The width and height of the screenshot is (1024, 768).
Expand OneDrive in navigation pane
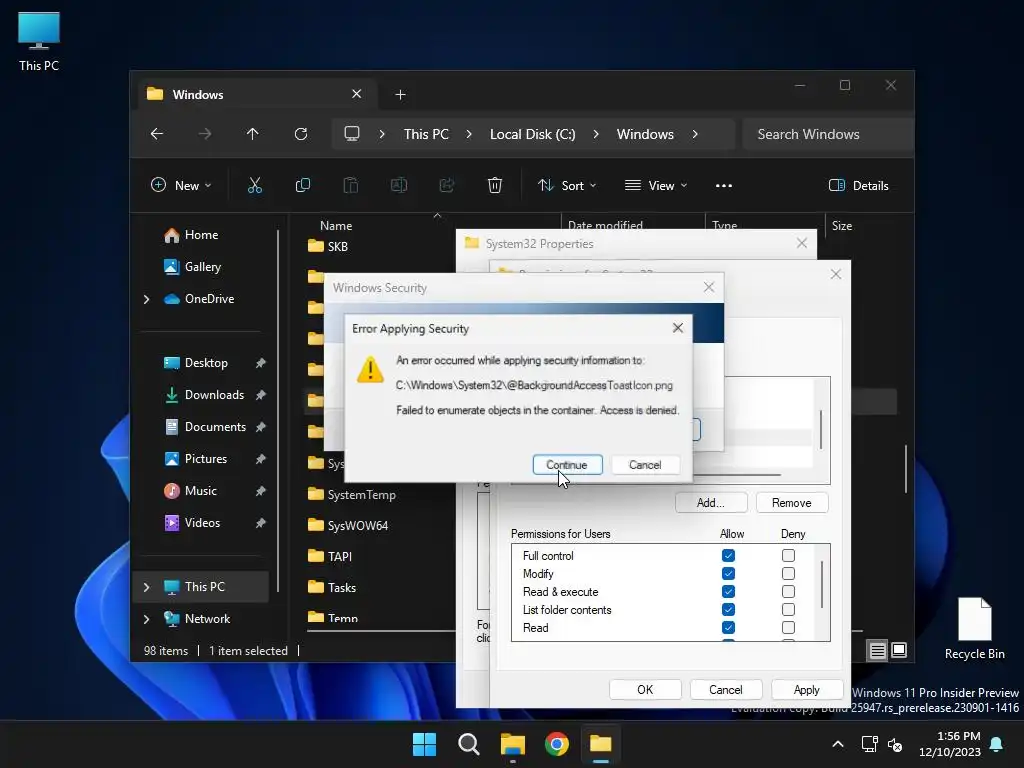[x=146, y=299]
